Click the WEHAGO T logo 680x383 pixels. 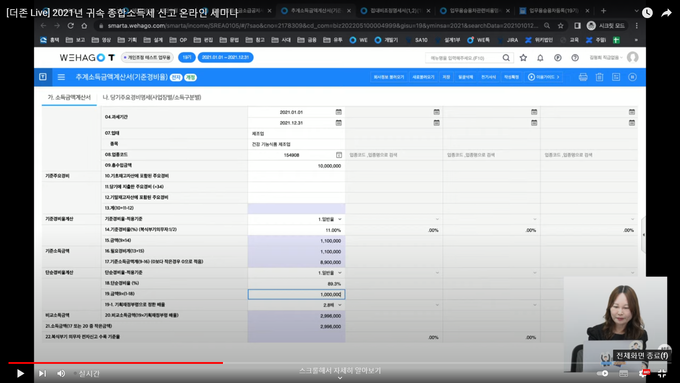[x=87, y=57]
